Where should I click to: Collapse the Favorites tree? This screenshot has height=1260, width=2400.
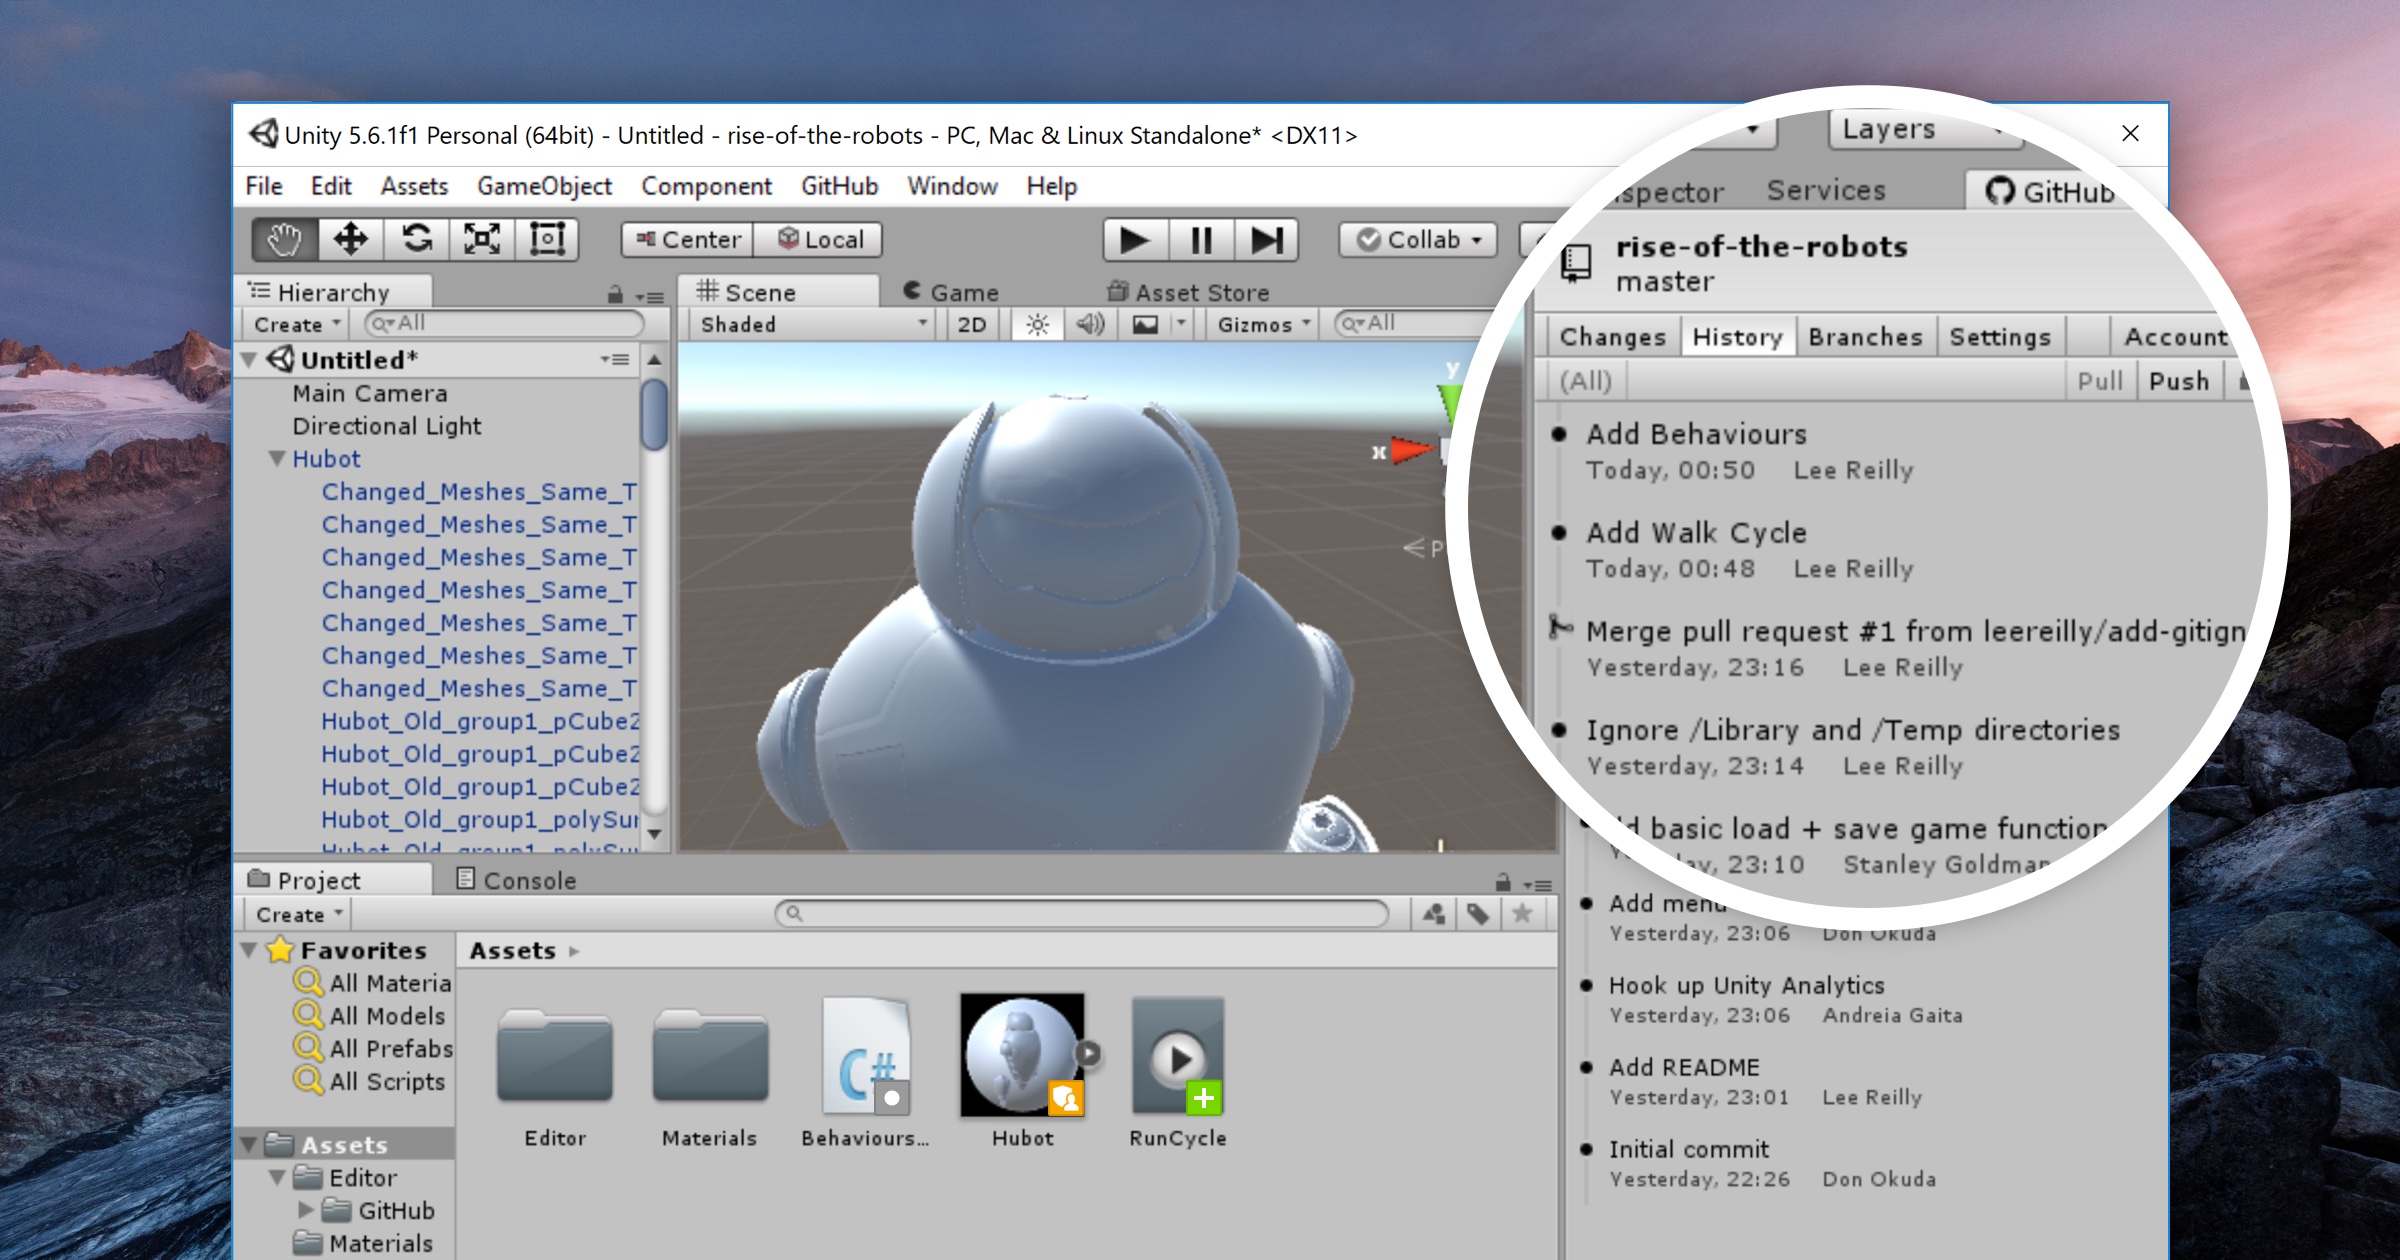(x=250, y=950)
